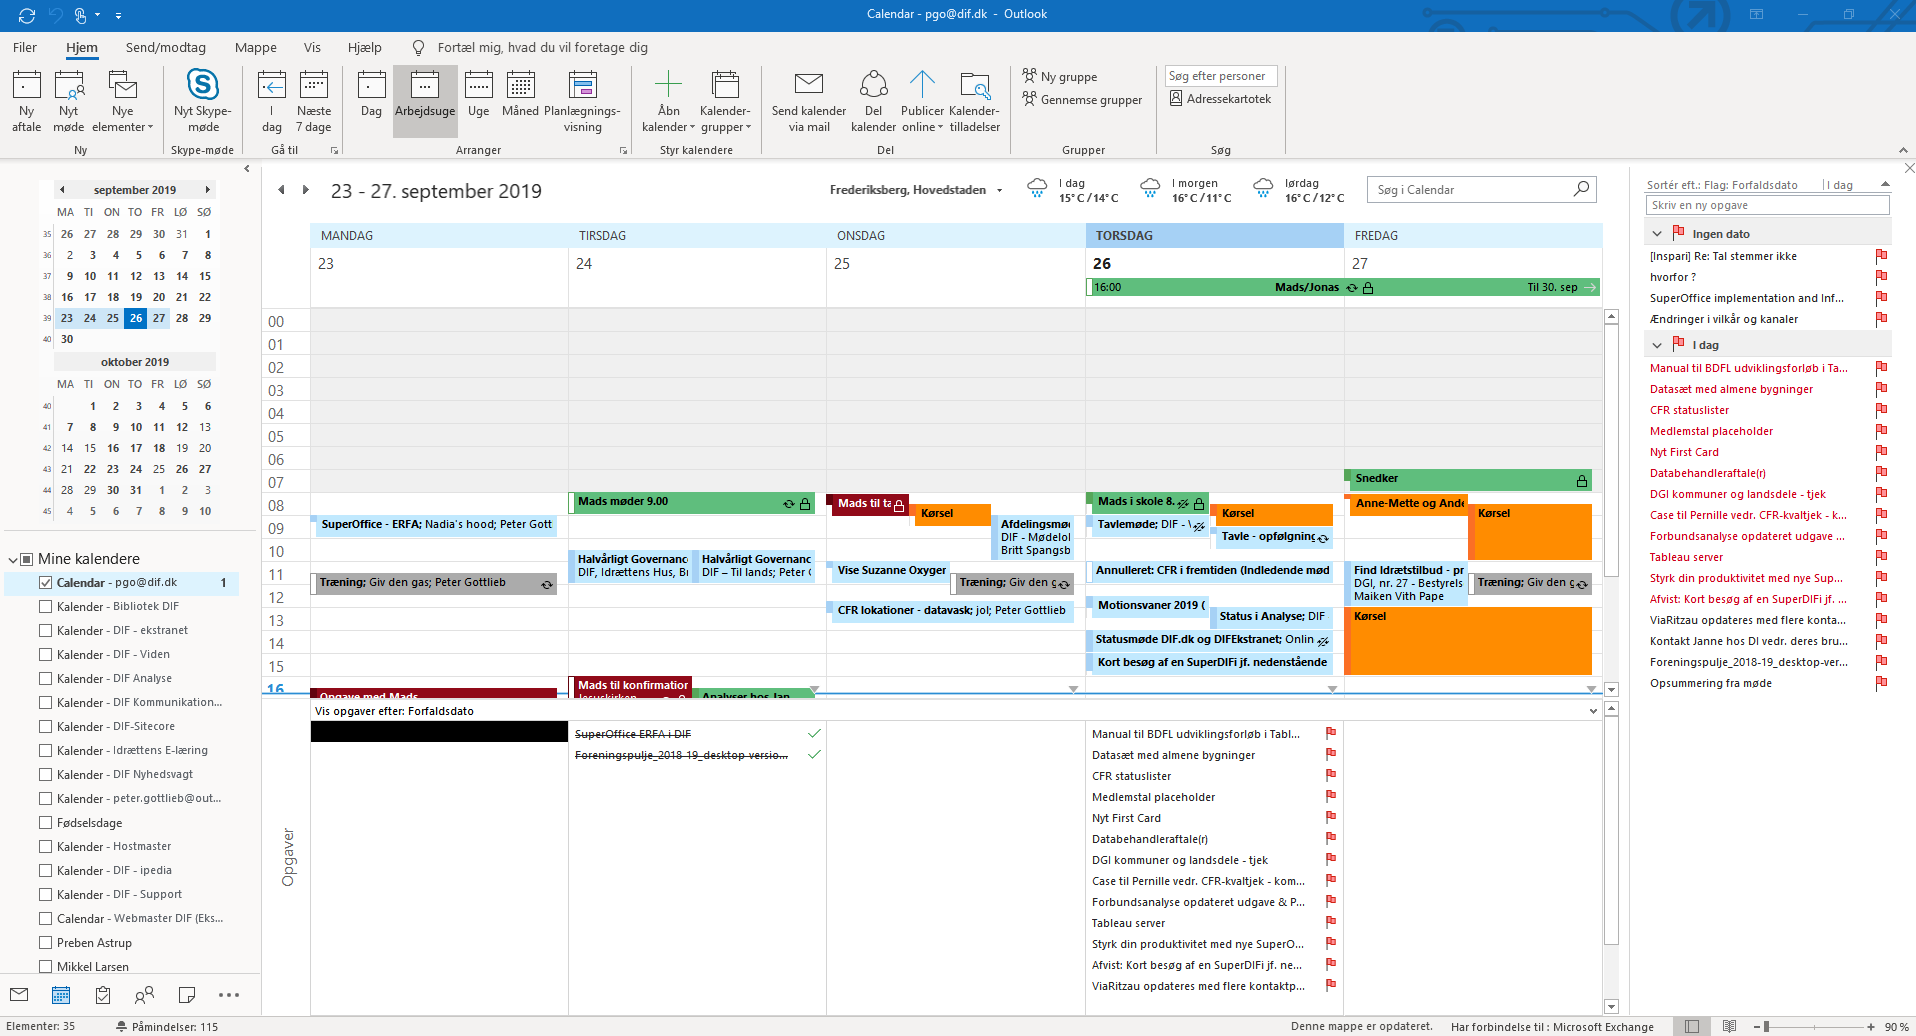Click the calendar search magnifier icon
The image size is (1916, 1036).
1581,189
